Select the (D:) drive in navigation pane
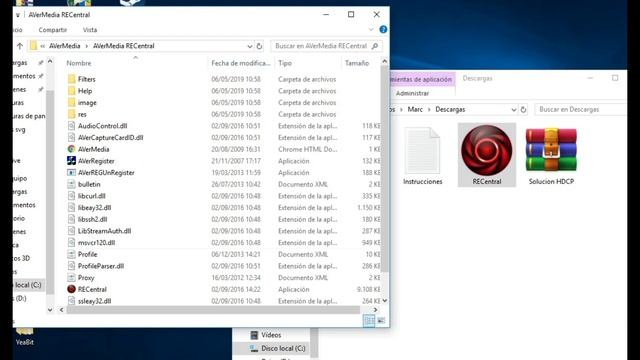640x360 pixels. tap(20, 298)
